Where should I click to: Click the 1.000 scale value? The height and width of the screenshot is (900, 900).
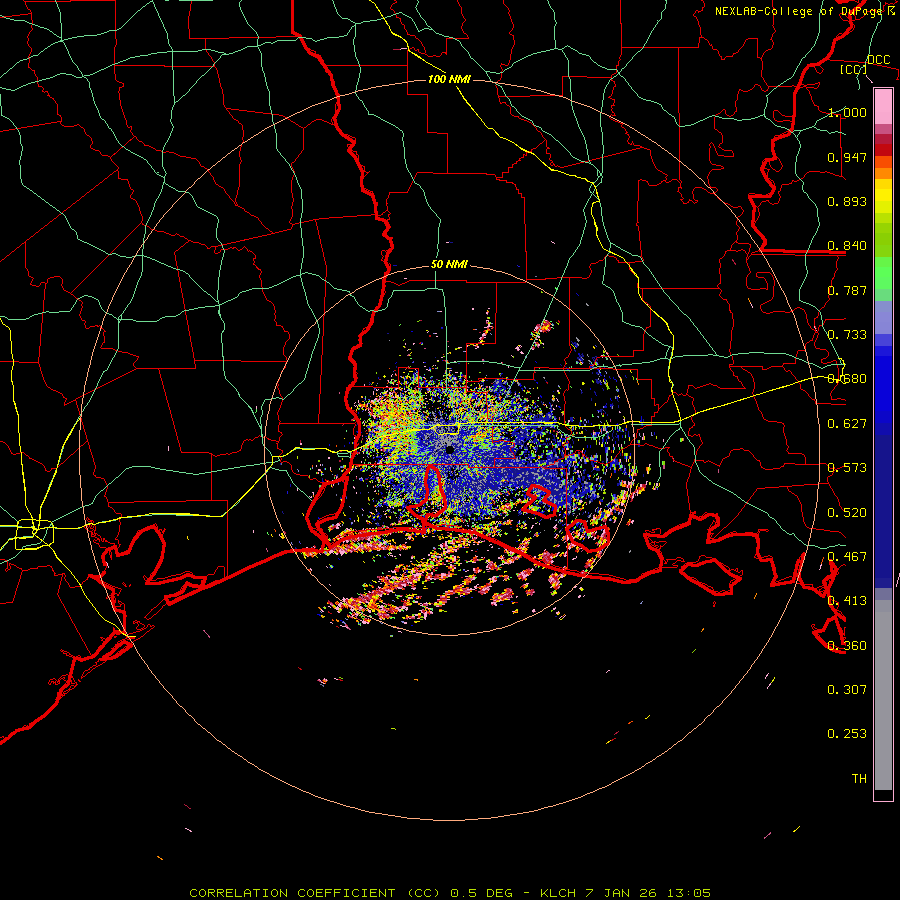(x=847, y=112)
